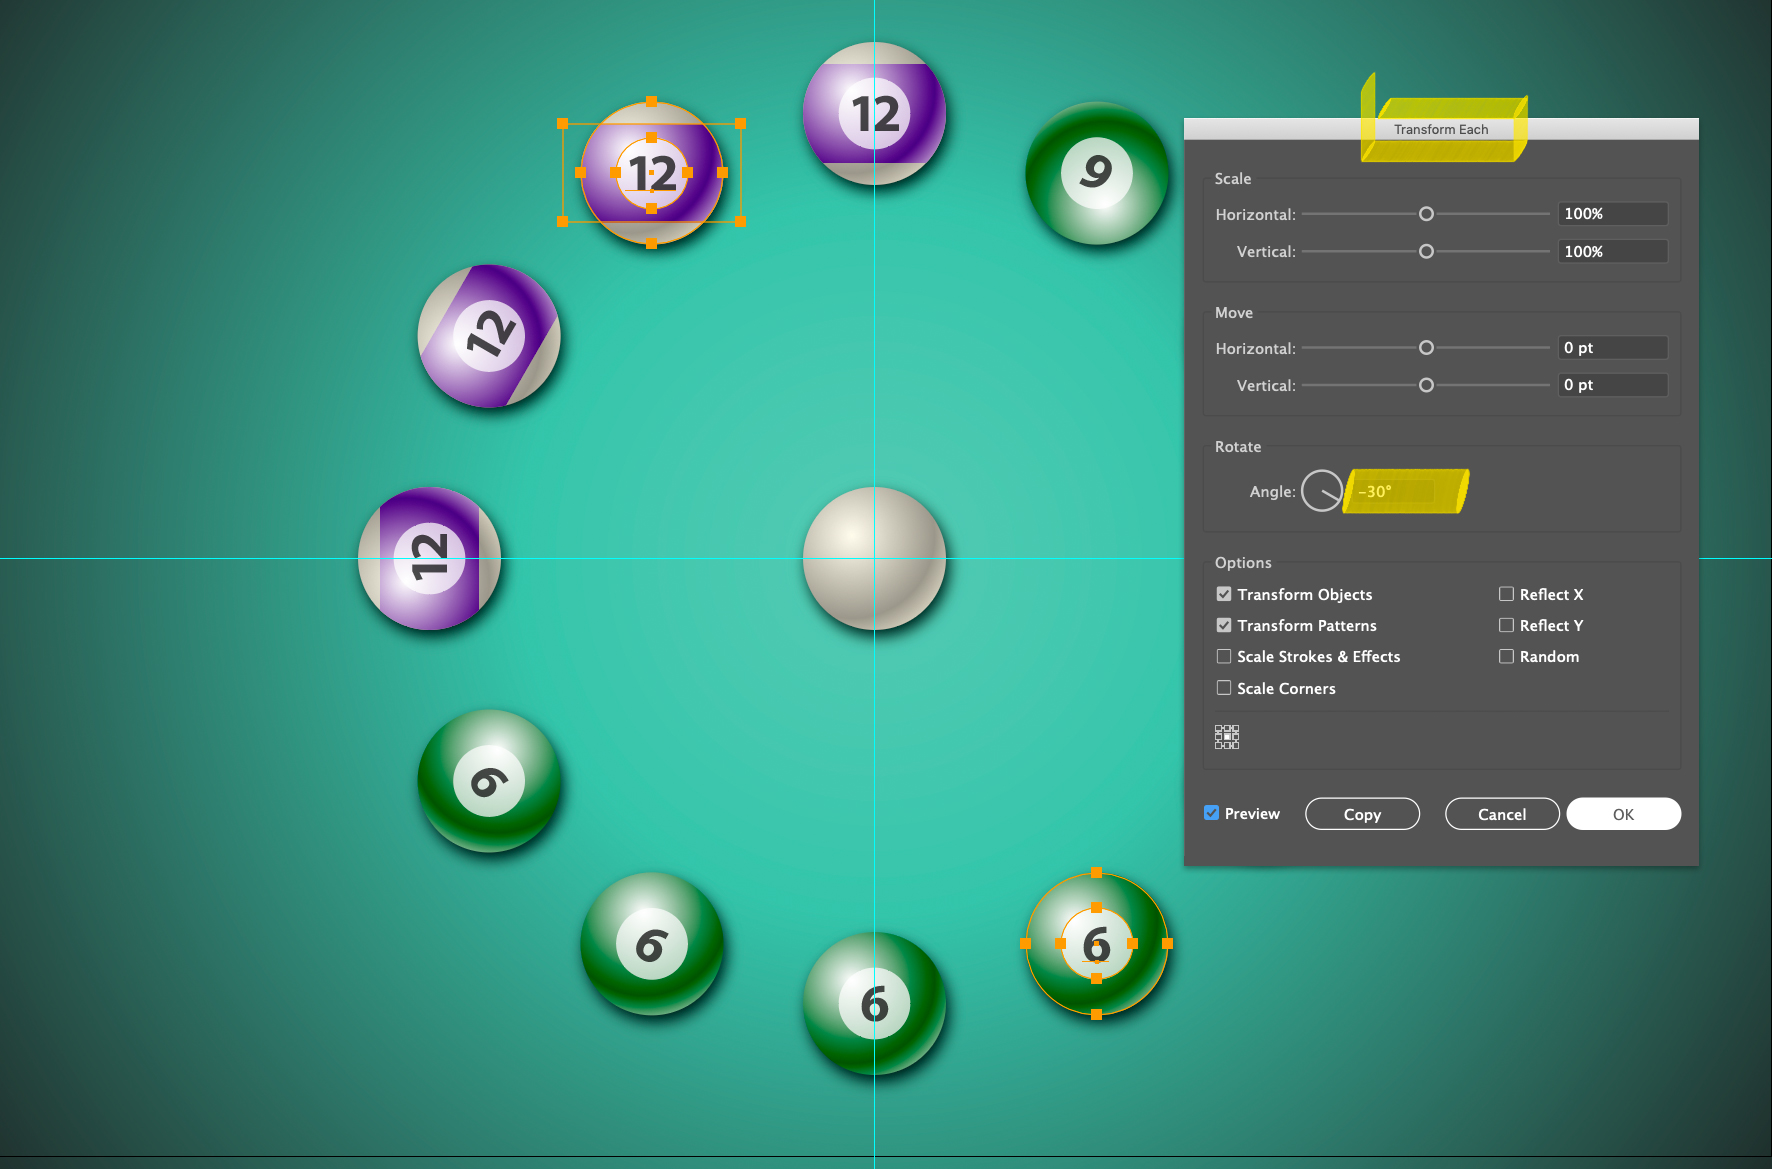Select the green 9 ball
Image resolution: width=1772 pixels, height=1169 pixels.
tap(1095, 174)
